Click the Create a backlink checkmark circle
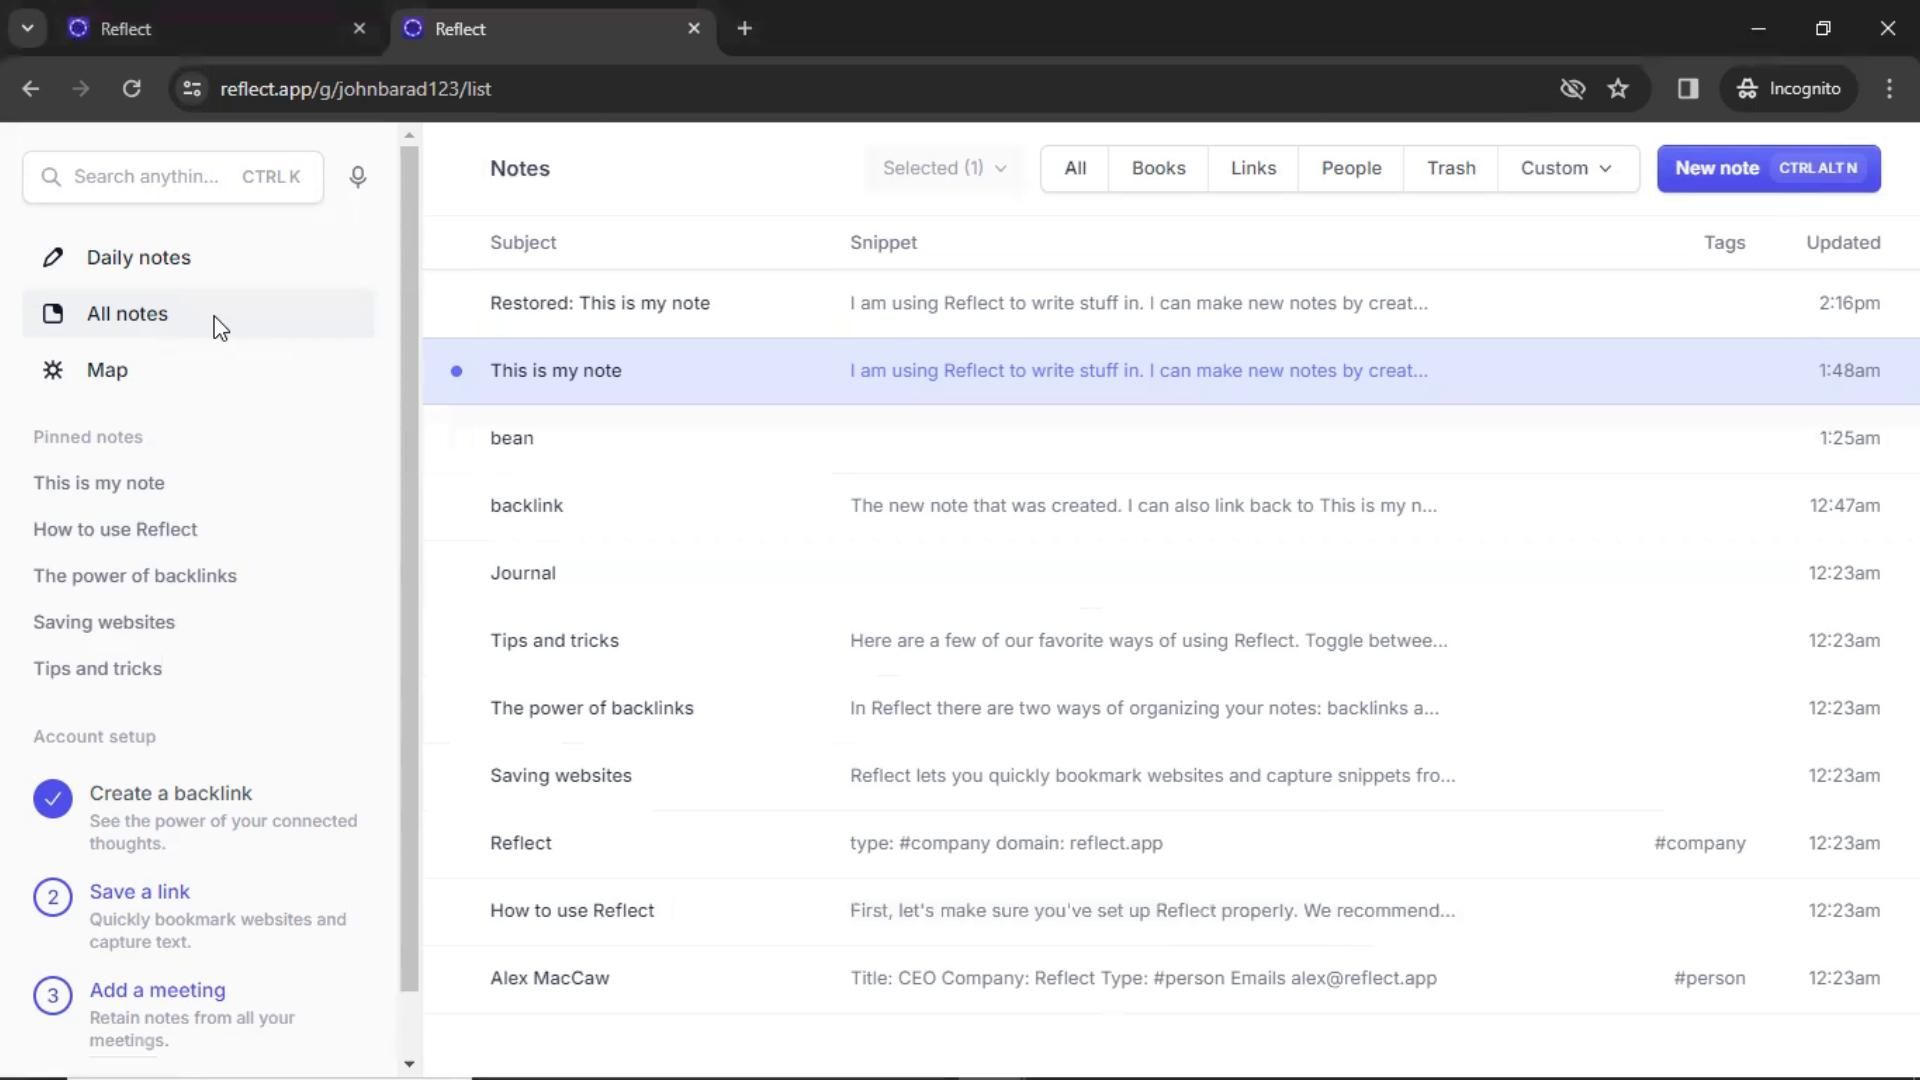The height and width of the screenshot is (1080, 1920). pos(53,799)
